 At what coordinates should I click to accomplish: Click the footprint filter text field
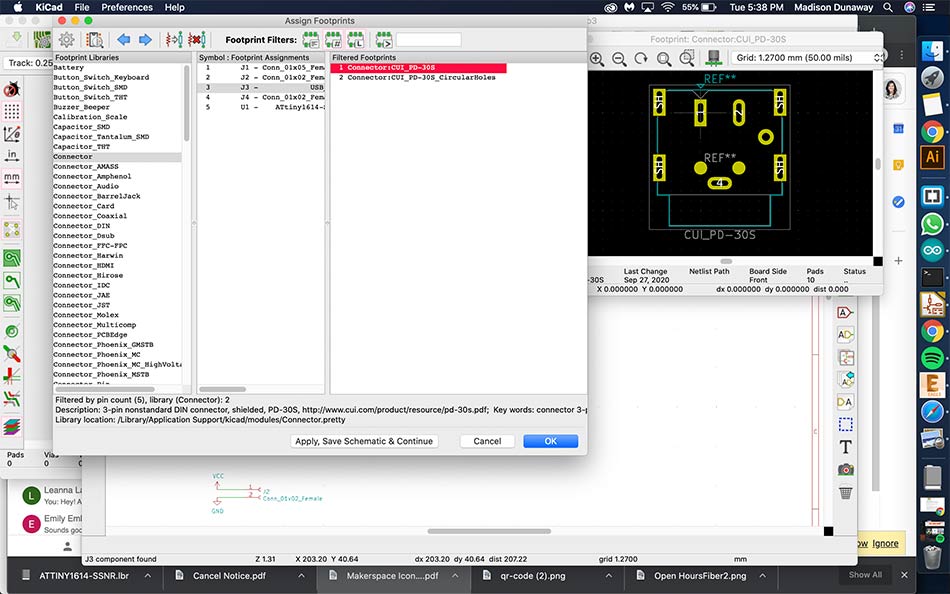[428, 40]
